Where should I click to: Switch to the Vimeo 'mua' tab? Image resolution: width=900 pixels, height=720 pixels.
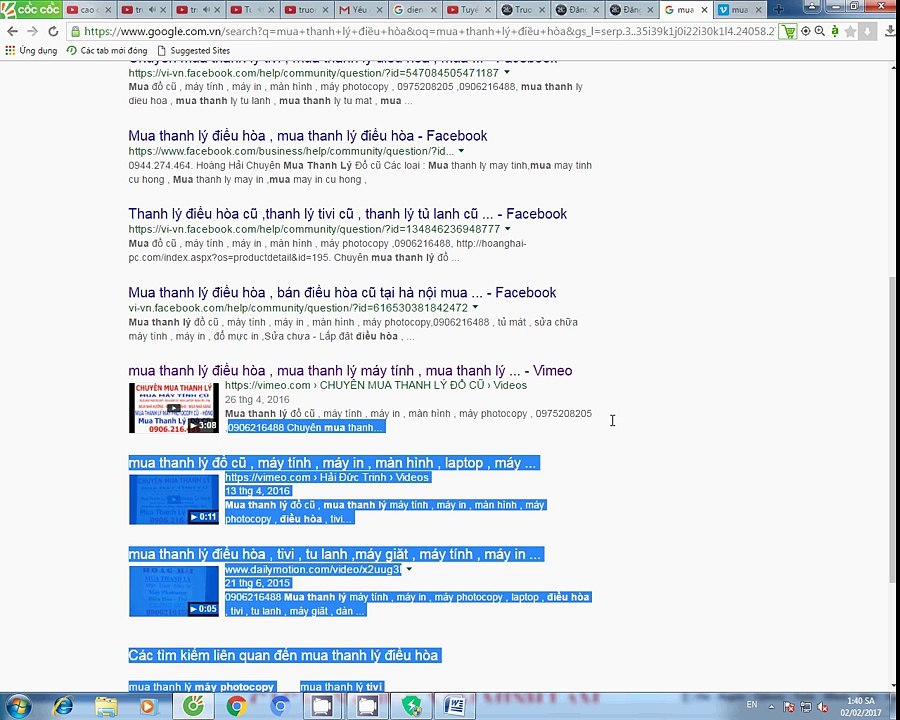[x=739, y=10]
